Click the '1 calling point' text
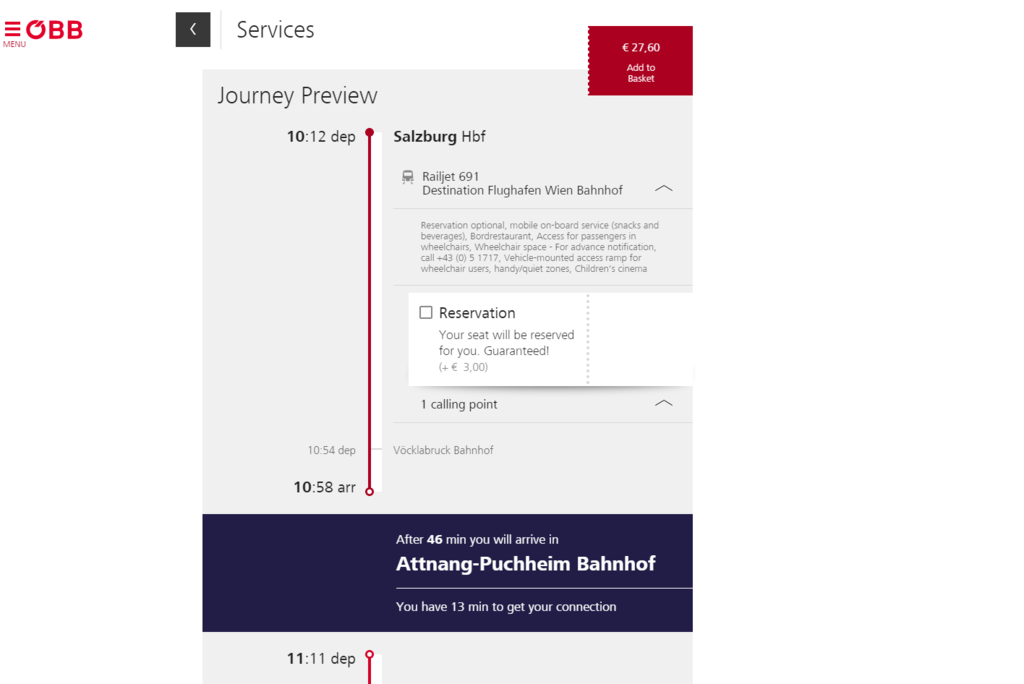The width and height of the screenshot is (1024, 684). click(459, 404)
